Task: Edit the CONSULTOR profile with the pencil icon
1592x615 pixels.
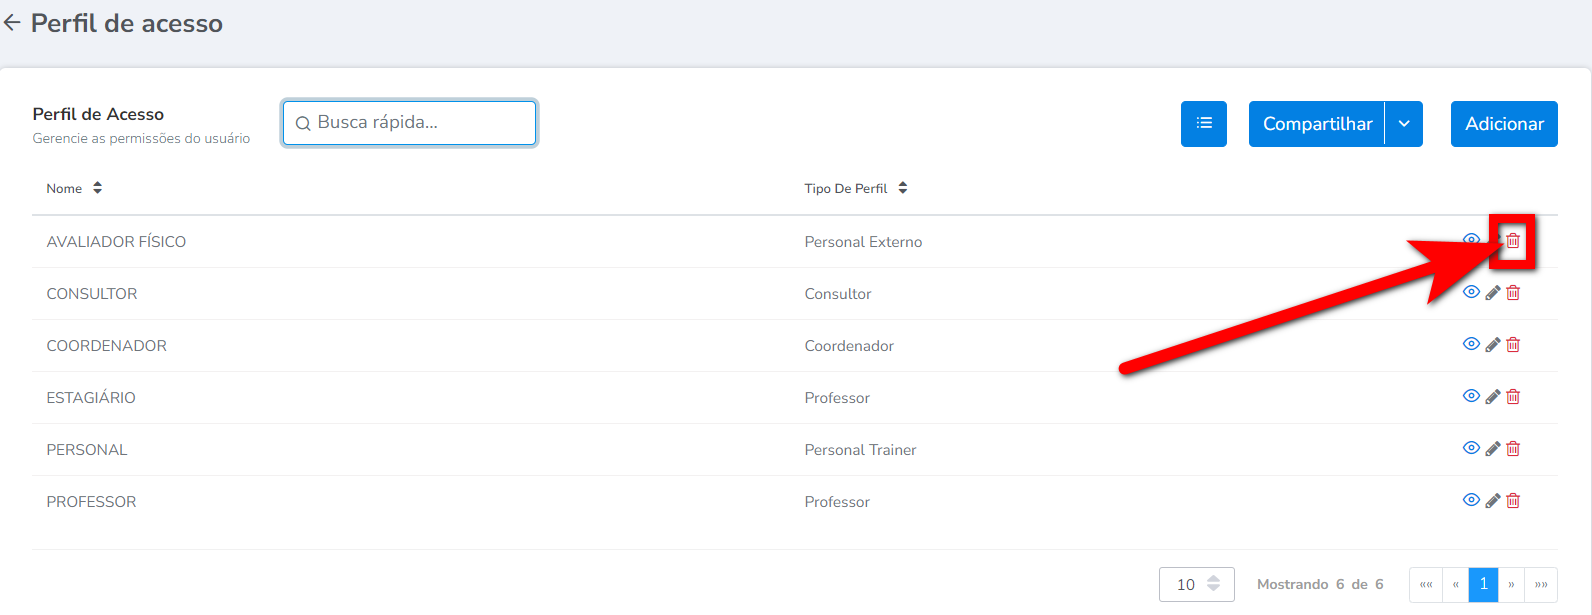Action: pyautogui.click(x=1492, y=293)
